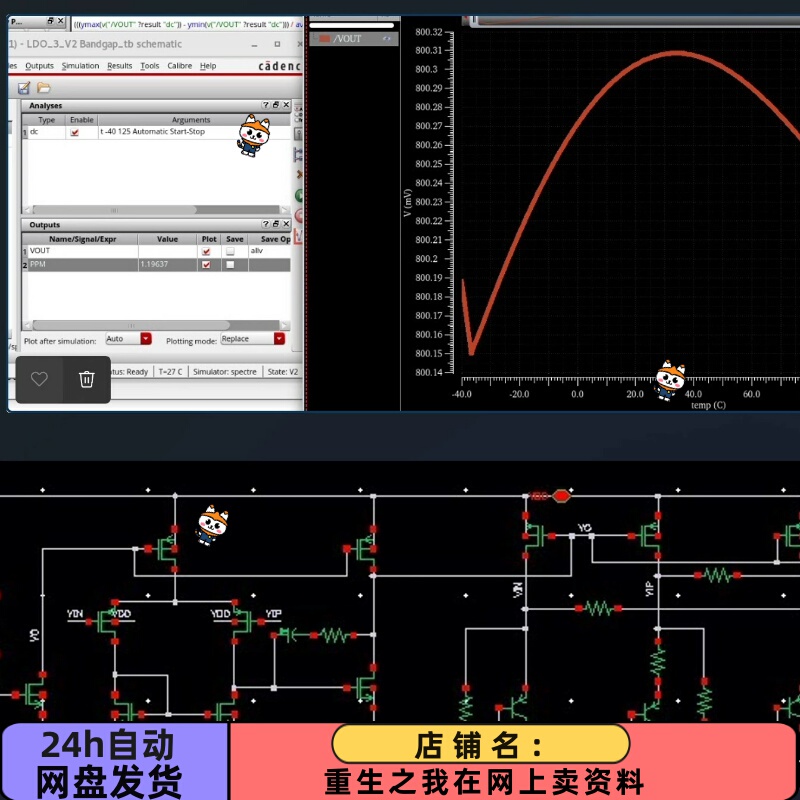Click the YC net label in schematic
The image size is (800, 800).
click(584, 528)
